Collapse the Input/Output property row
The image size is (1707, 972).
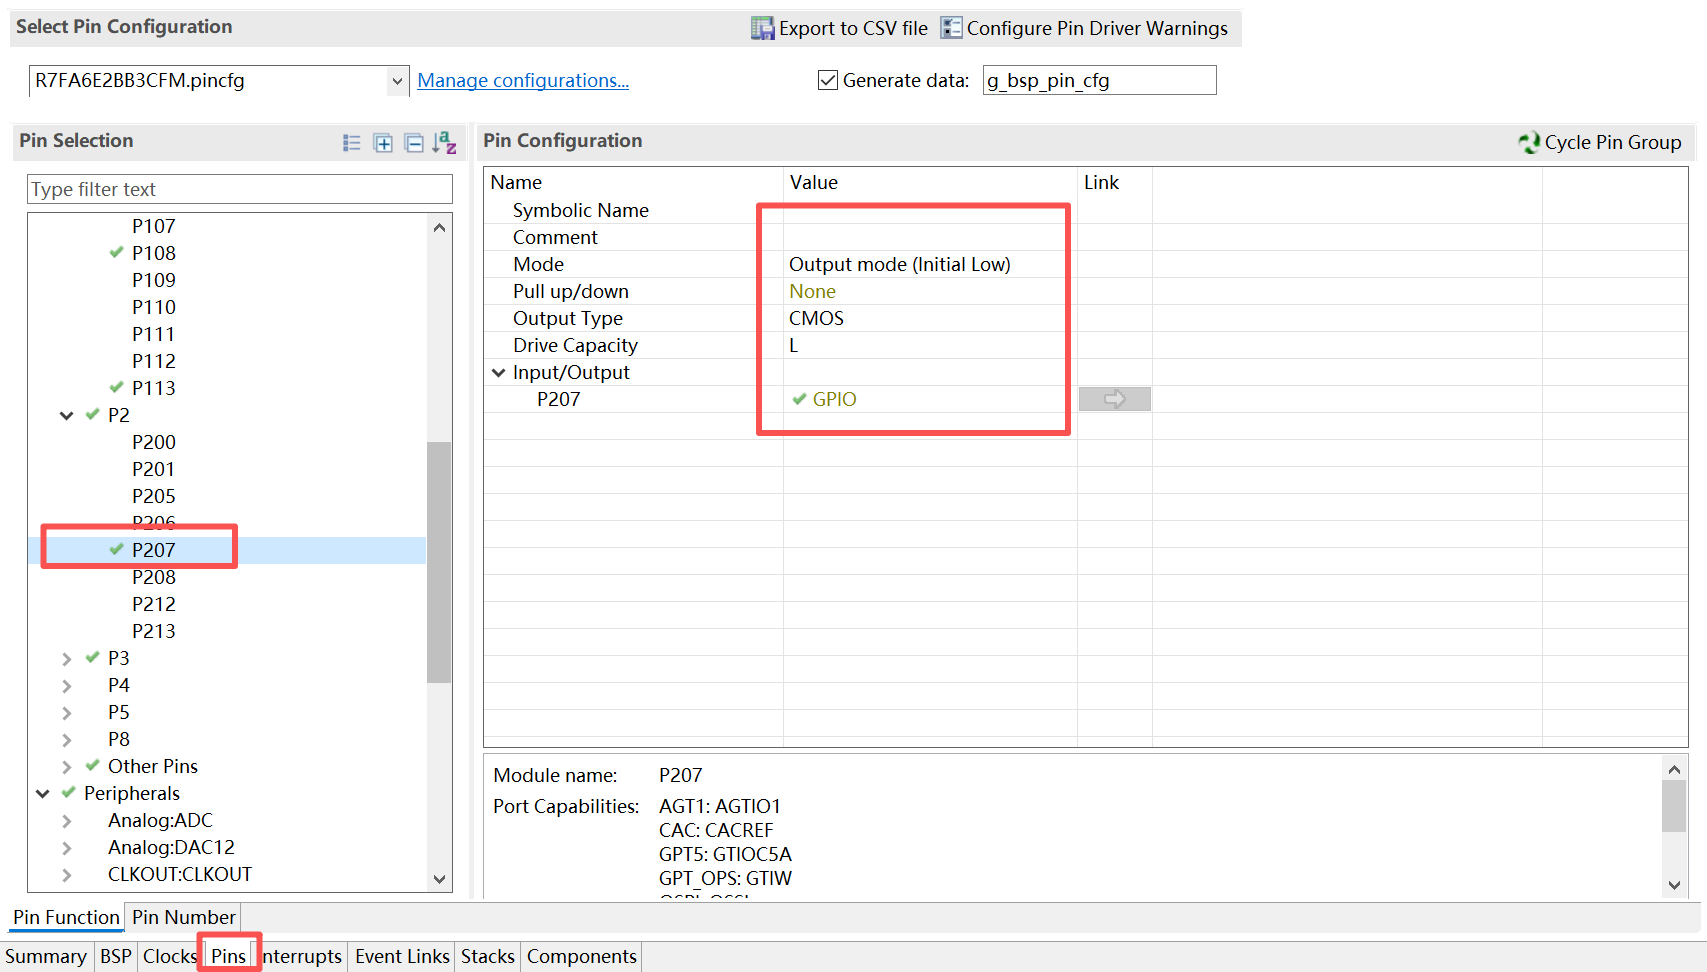tap(498, 372)
